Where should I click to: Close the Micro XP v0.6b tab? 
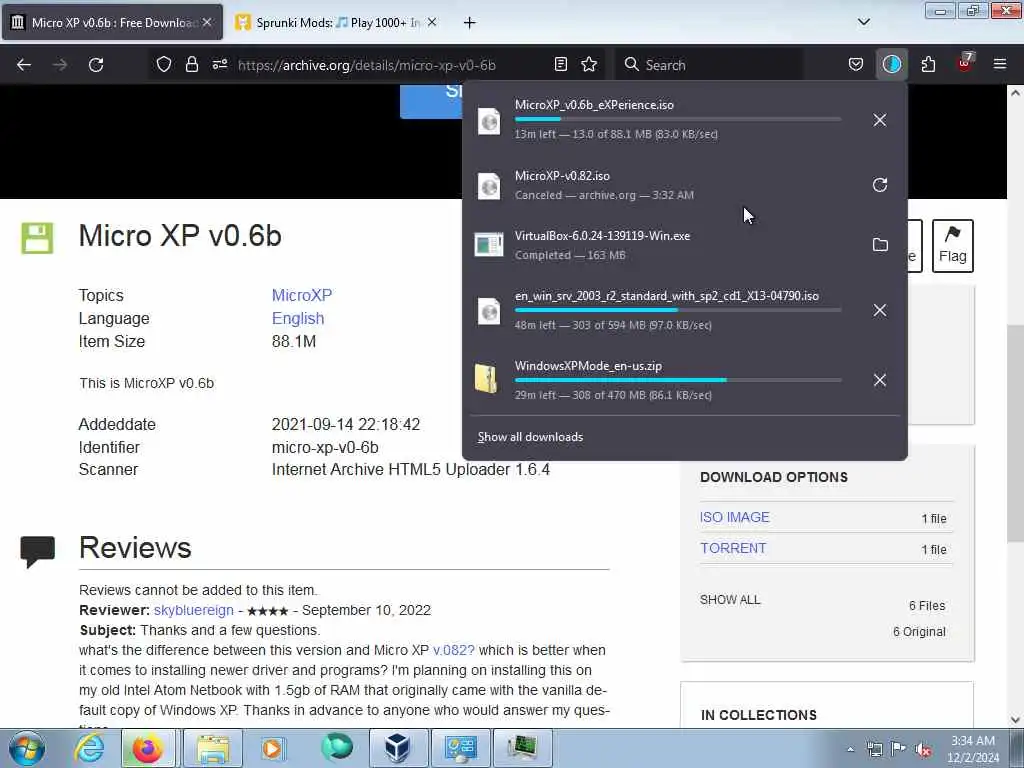207,22
